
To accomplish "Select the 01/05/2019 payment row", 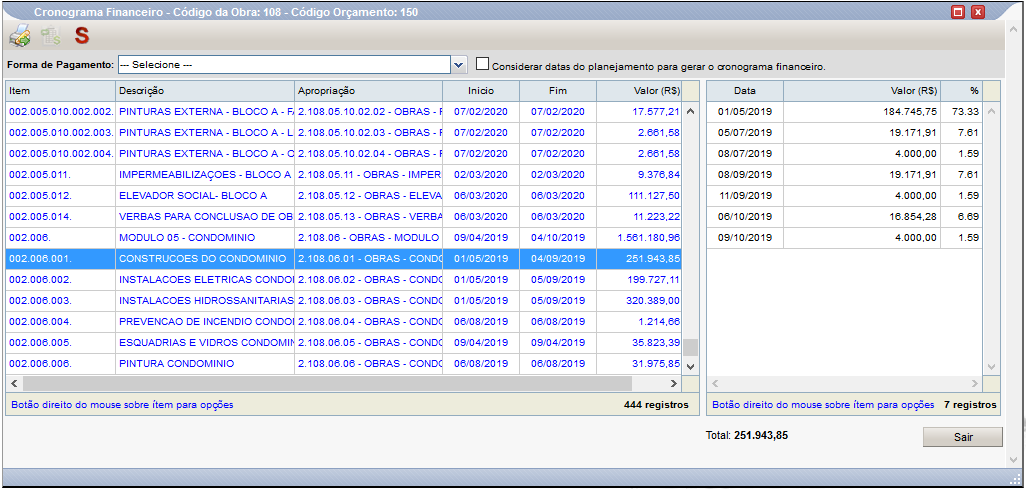I will (x=845, y=112).
